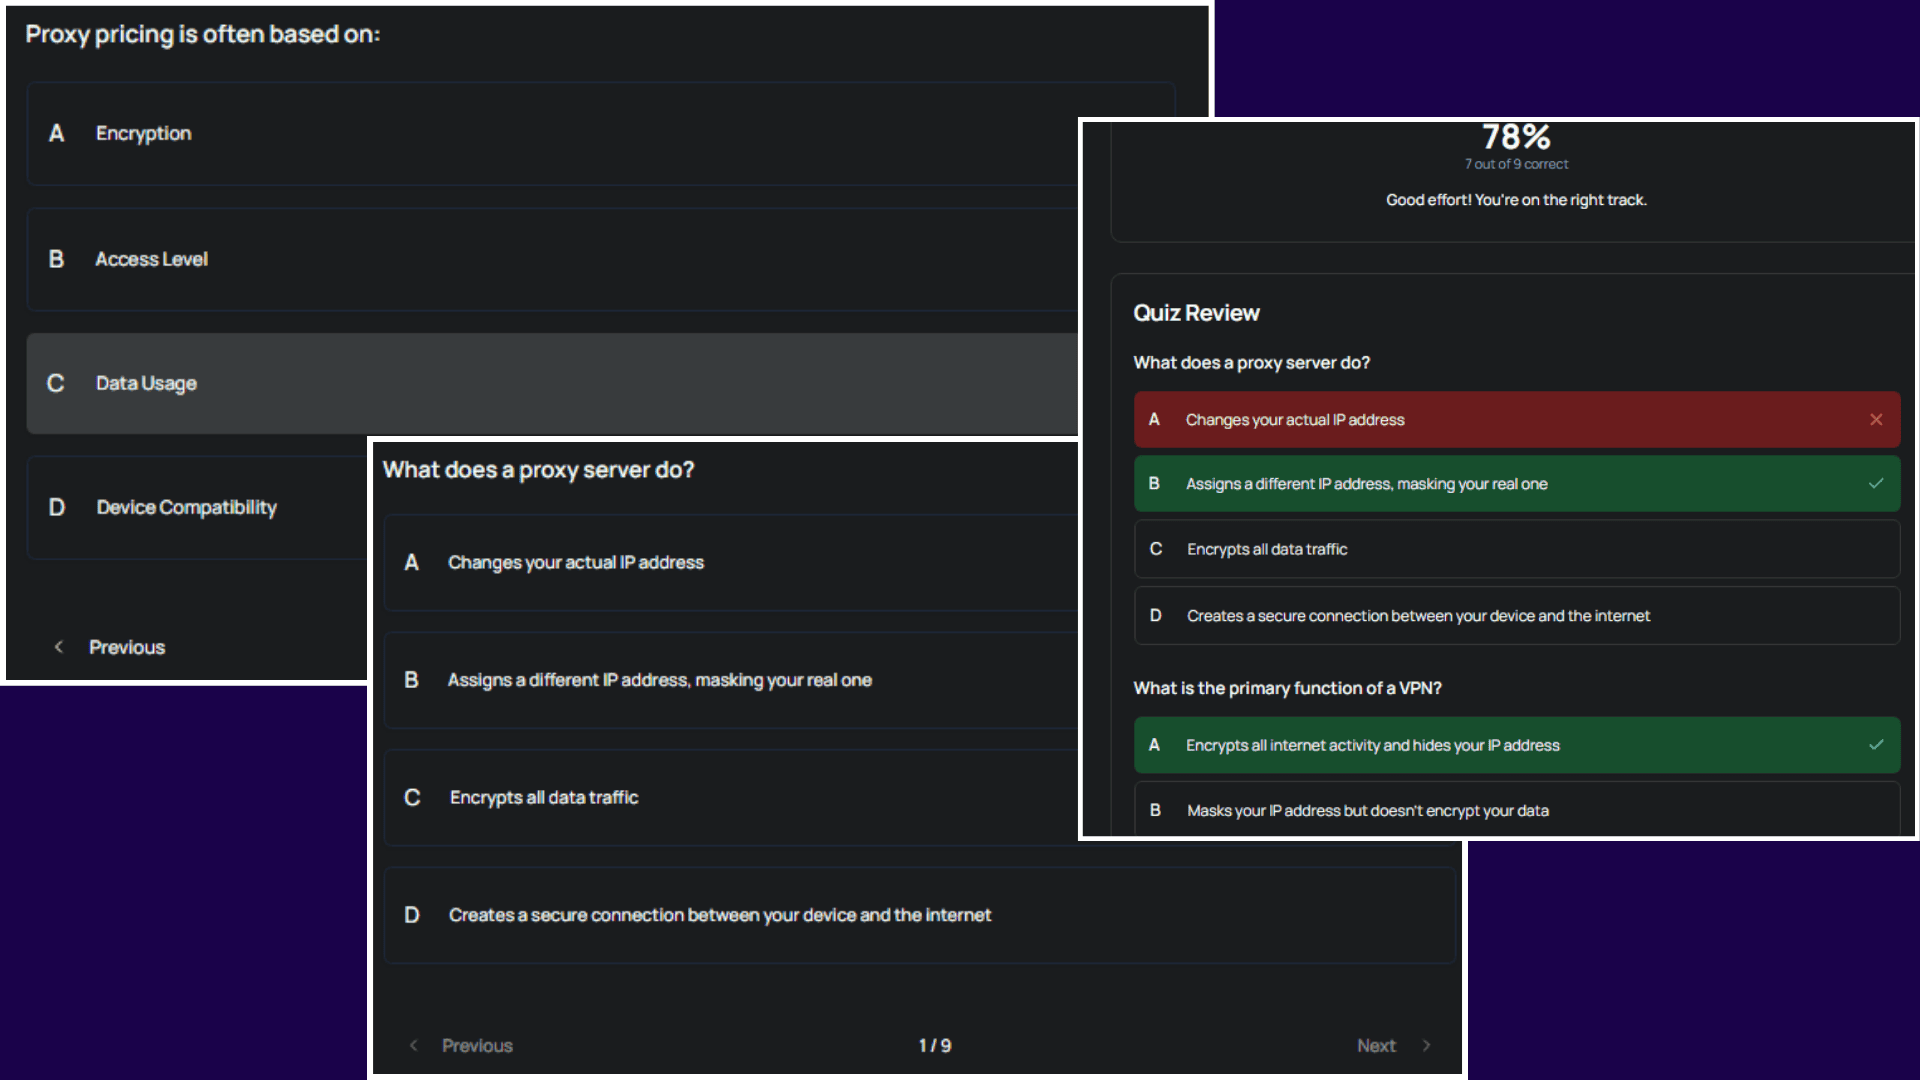Click checkmark on VPN encrypts answer
1920x1080 pixels.
[1876, 745]
